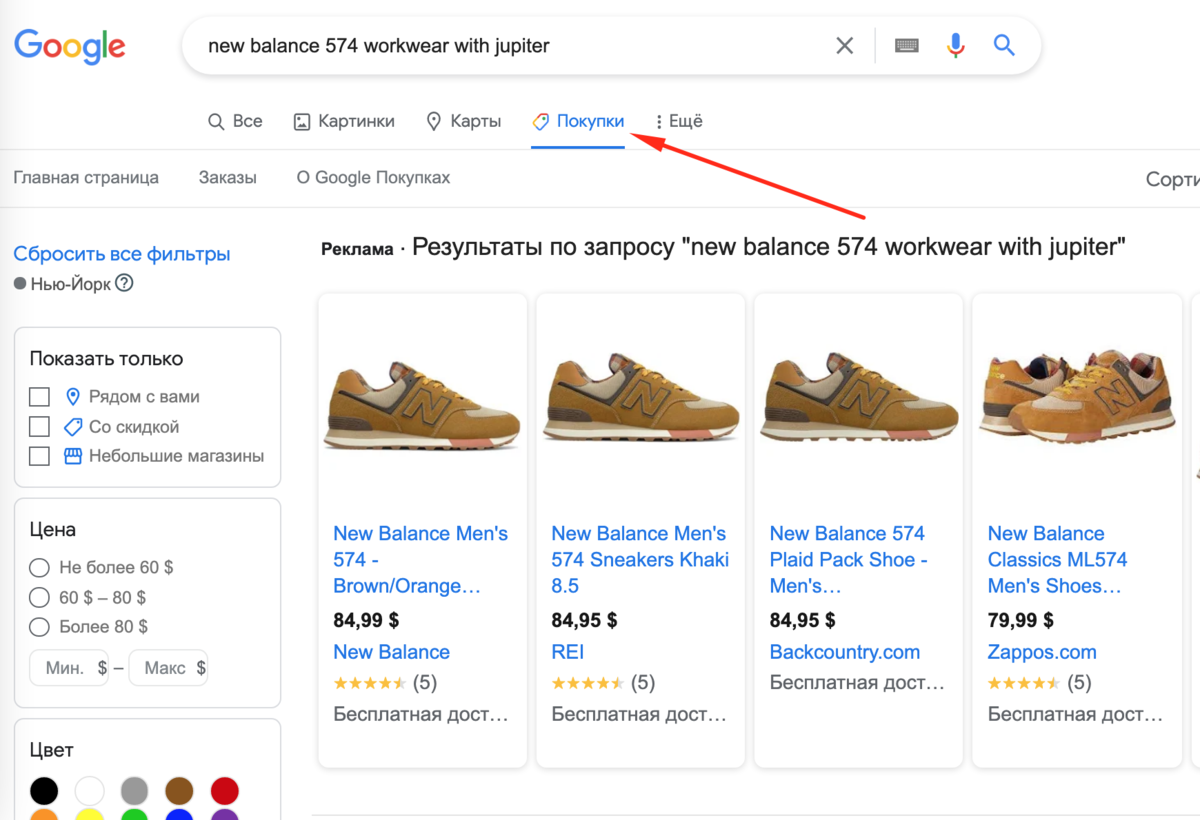Click the 79,99 $ price text

point(1020,620)
